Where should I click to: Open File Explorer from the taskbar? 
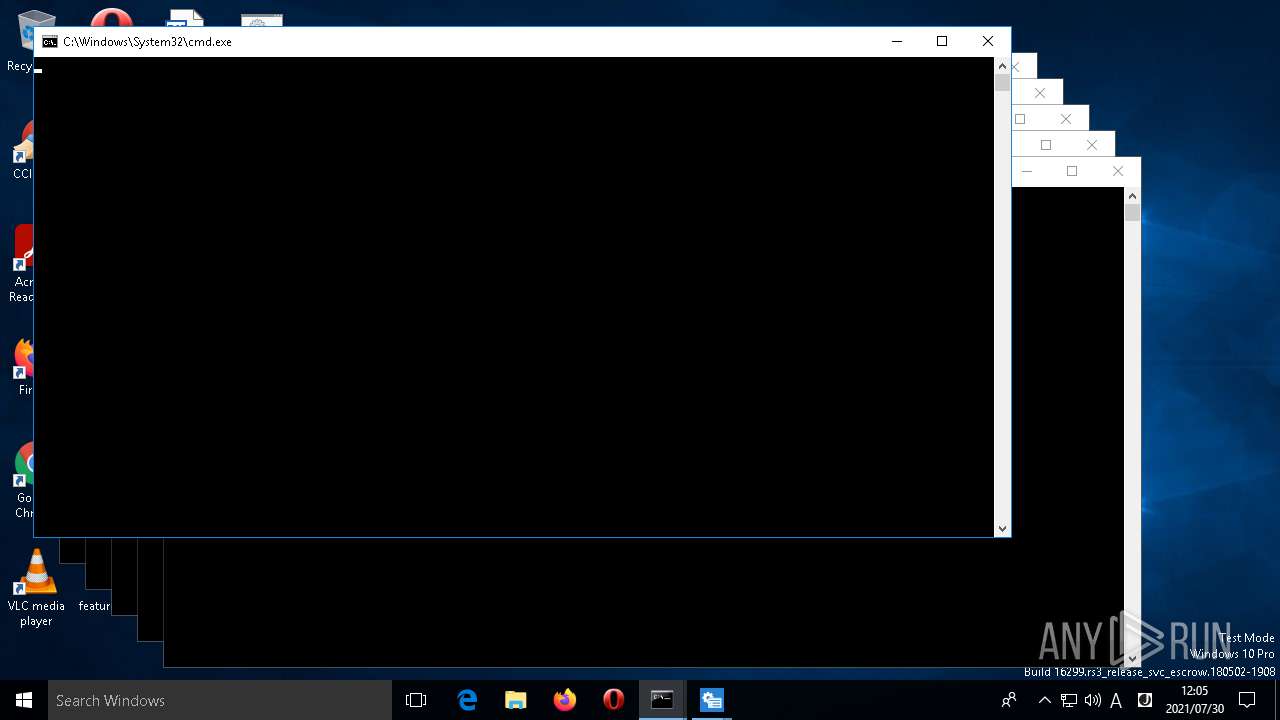click(x=516, y=700)
